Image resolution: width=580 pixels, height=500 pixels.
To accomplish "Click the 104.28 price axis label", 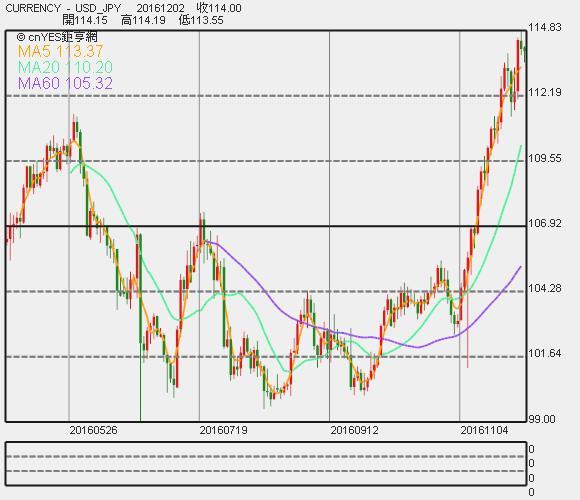I will (x=544, y=288).
